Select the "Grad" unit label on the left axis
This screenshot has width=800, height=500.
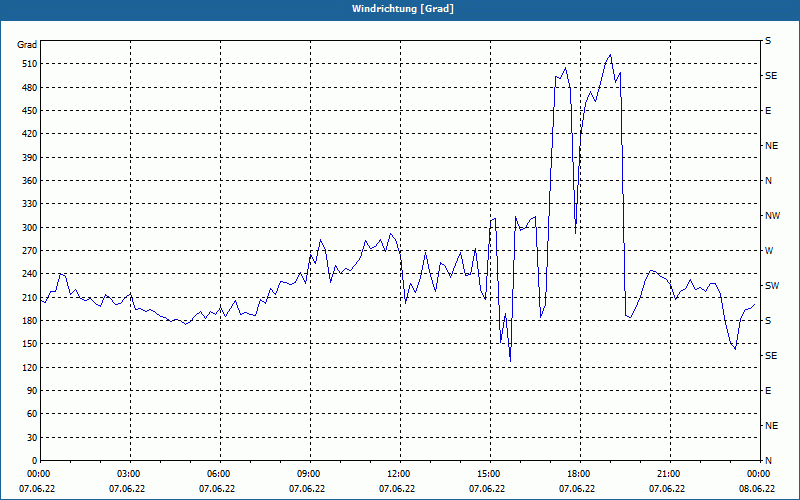(x=27, y=45)
